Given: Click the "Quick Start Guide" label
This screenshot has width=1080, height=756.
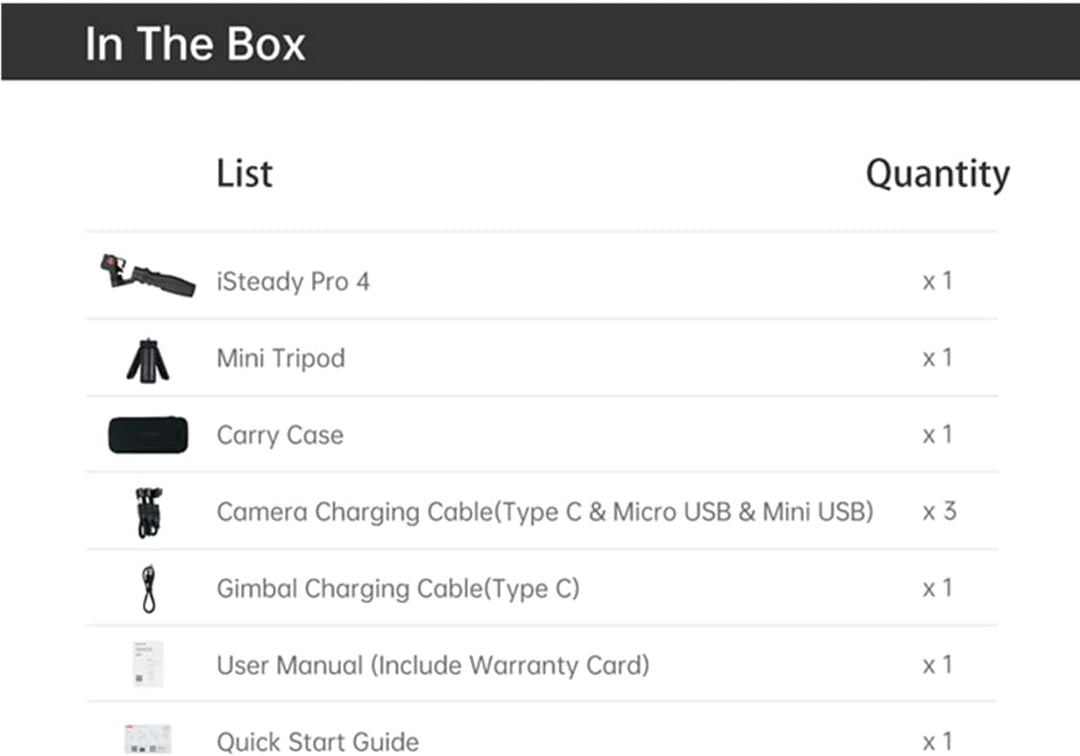Looking at the screenshot, I should point(318,741).
